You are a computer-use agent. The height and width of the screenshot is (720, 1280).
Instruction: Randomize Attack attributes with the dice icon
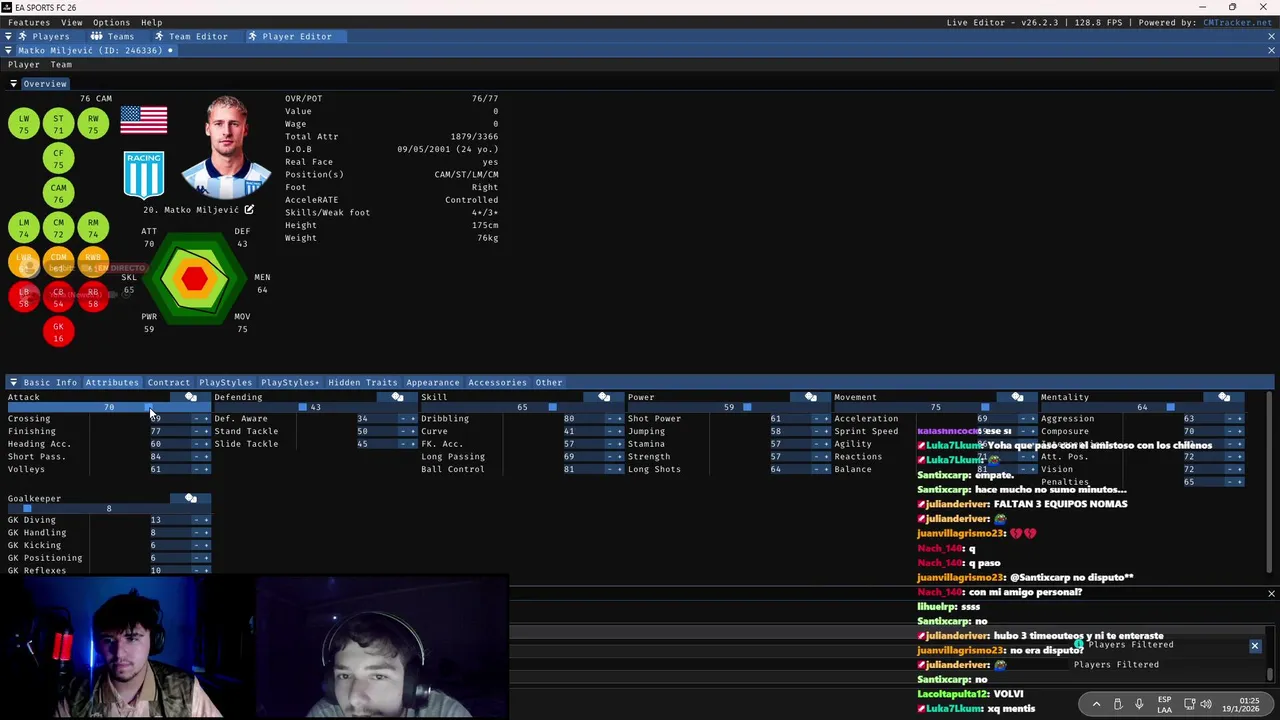click(191, 397)
